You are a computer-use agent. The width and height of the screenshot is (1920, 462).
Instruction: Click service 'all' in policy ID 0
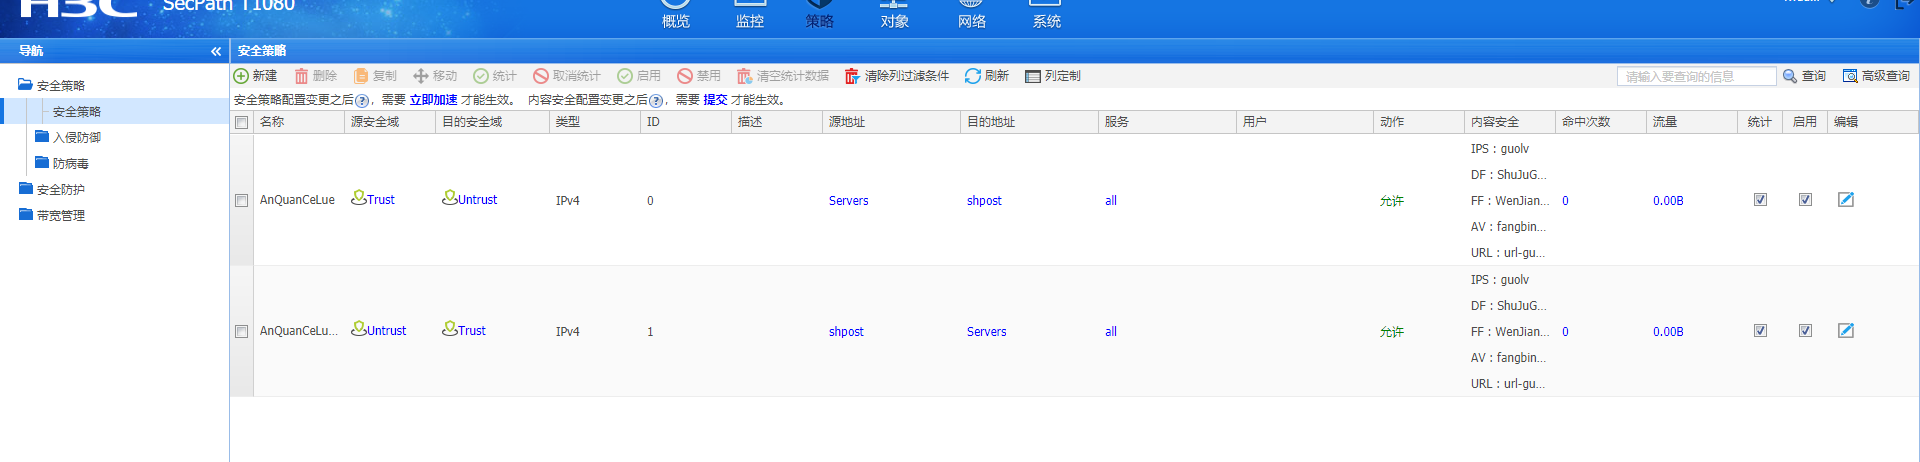[x=1111, y=201]
